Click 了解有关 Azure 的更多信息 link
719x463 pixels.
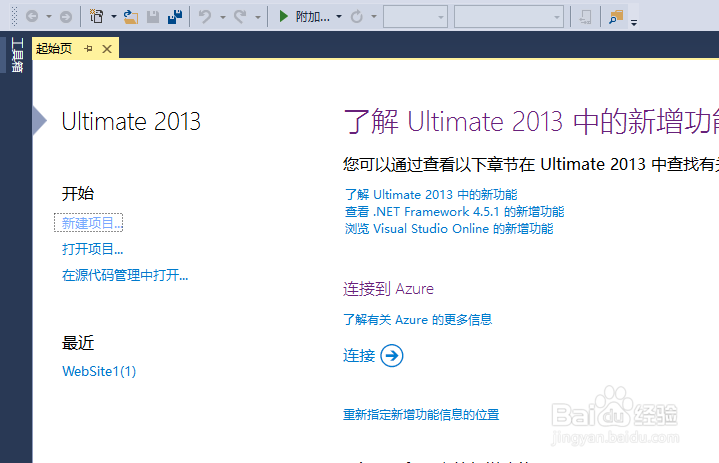click(418, 319)
